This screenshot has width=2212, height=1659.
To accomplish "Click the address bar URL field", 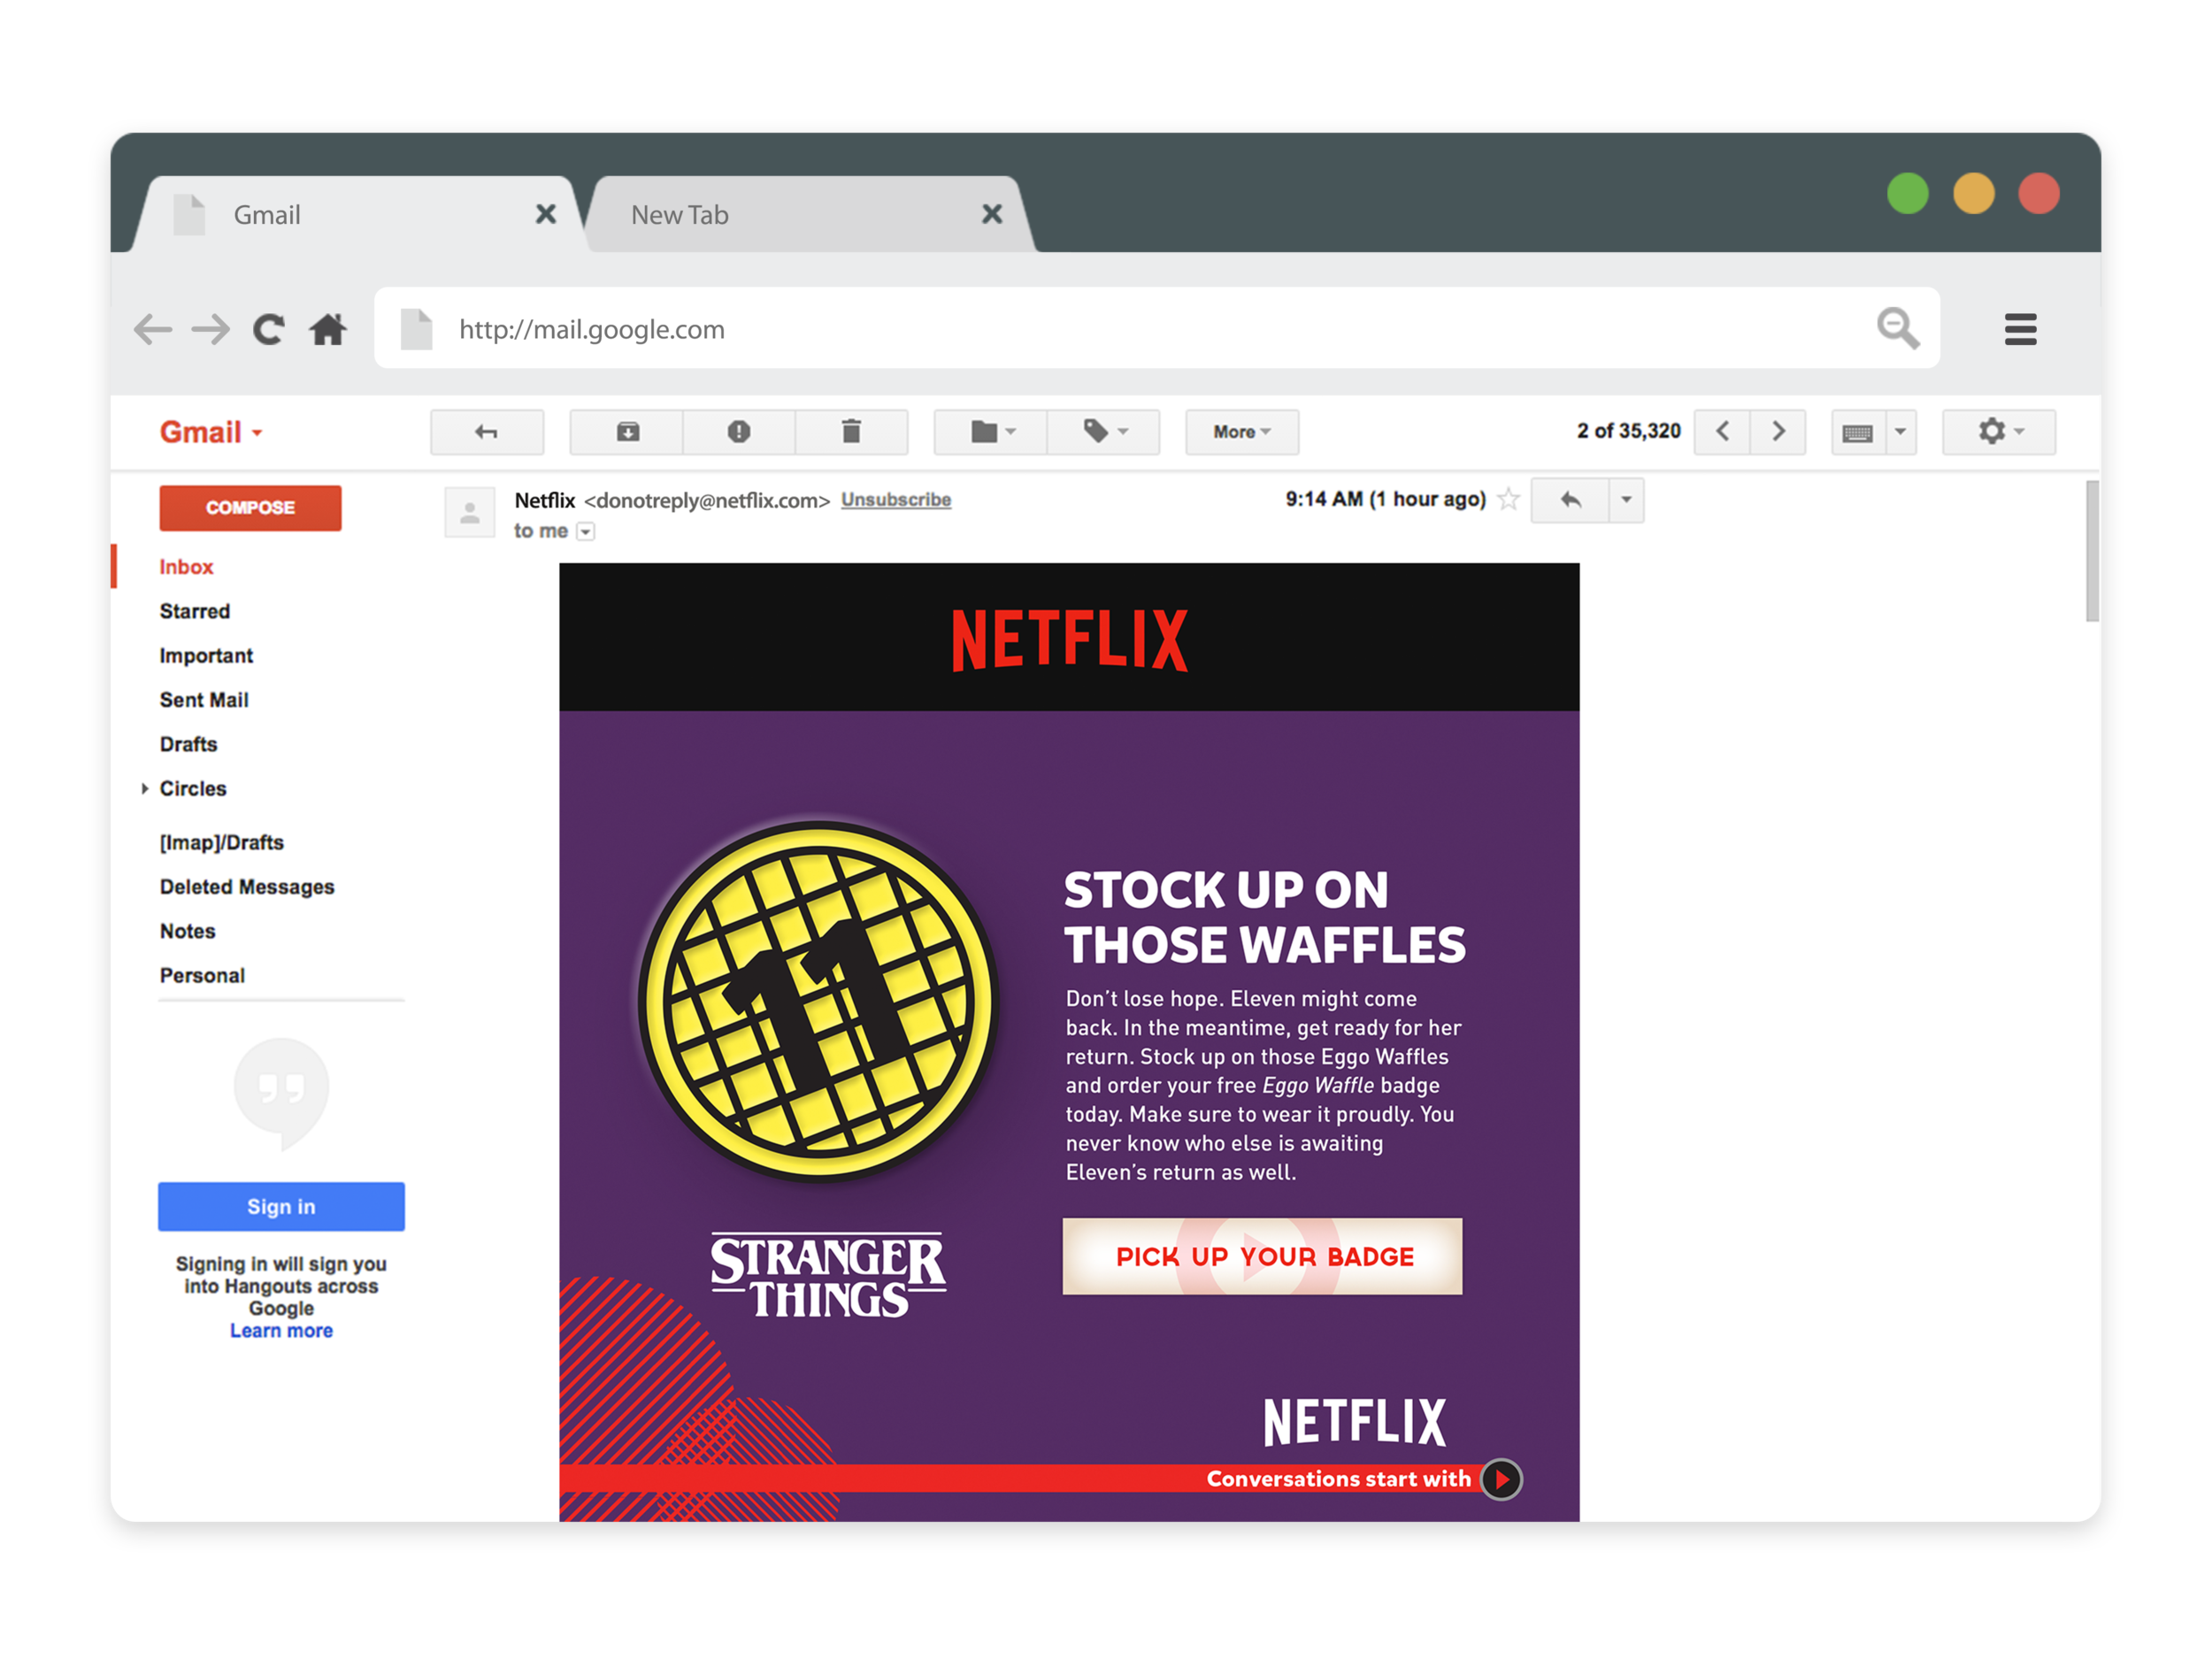I will pos(1157,328).
